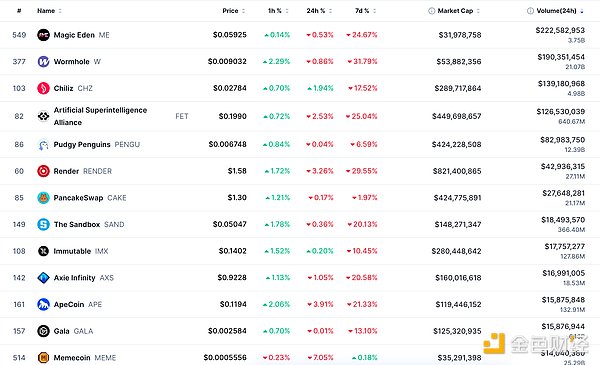Image resolution: width=600 pixels, height=365 pixels.
Task: Click Render market cap $821,400,865
Action: [457, 171]
